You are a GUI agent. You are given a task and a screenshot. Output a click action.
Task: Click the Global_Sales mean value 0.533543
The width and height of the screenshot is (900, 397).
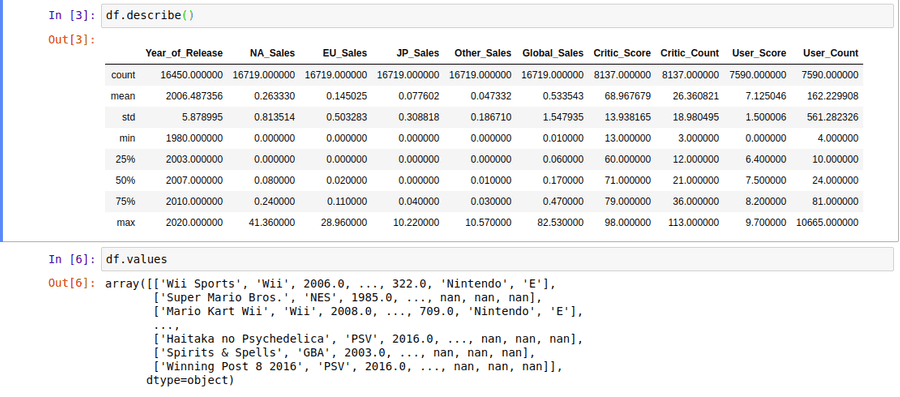tap(562, 96)
